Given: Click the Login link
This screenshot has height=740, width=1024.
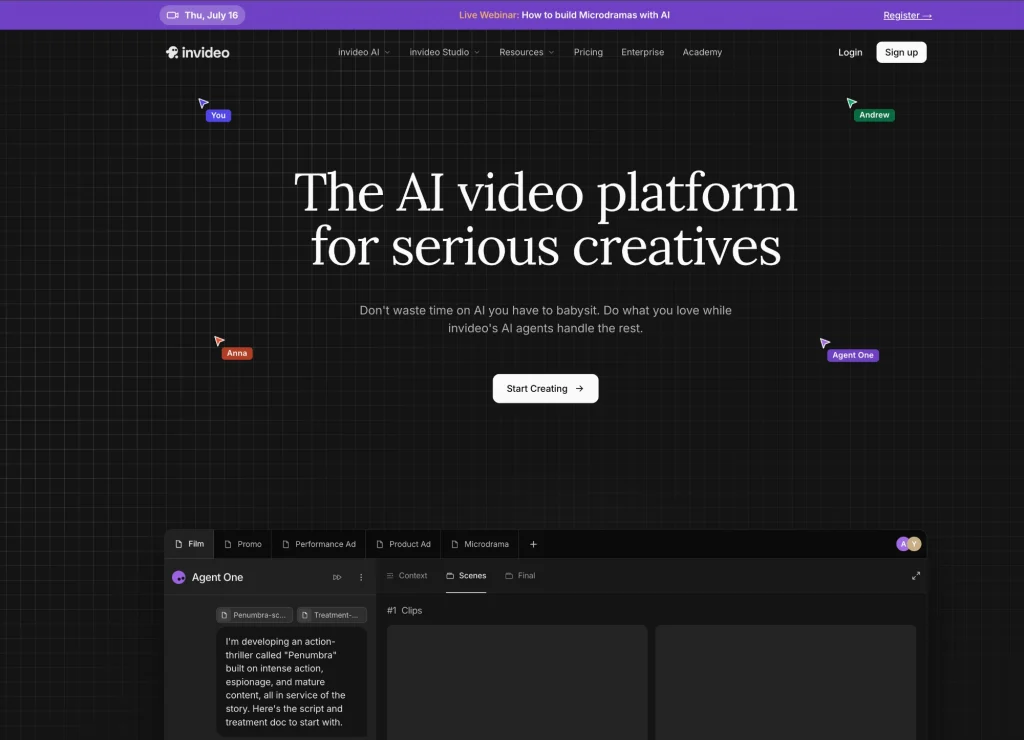Looking at the screenshot, I should pyautogui.click(x=850, y=52).
